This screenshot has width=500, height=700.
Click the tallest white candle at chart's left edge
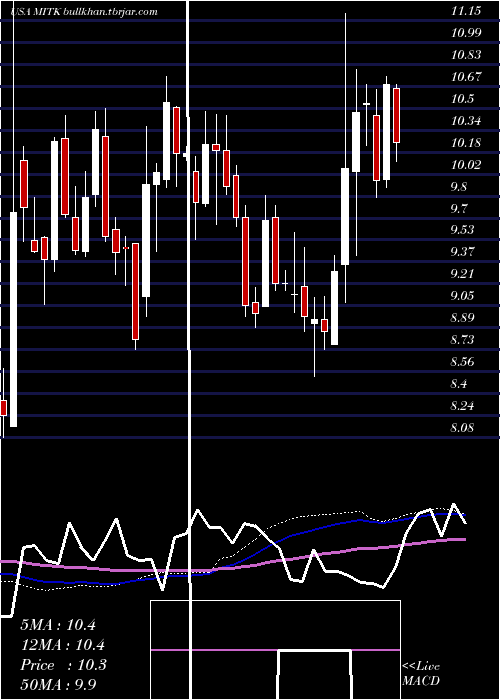pos(14,319)
